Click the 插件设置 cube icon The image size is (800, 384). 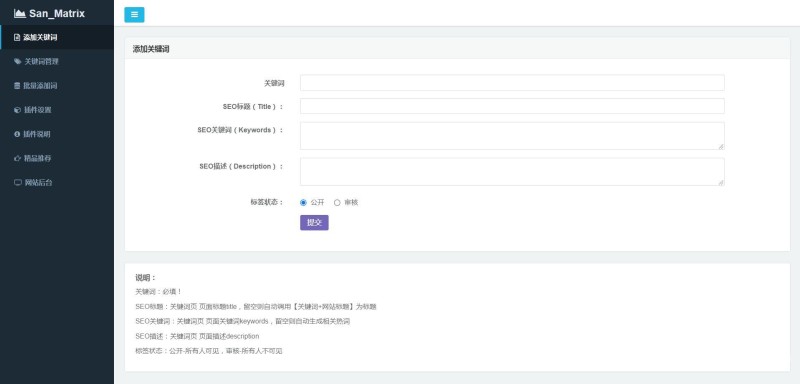(x=17, y=110)
